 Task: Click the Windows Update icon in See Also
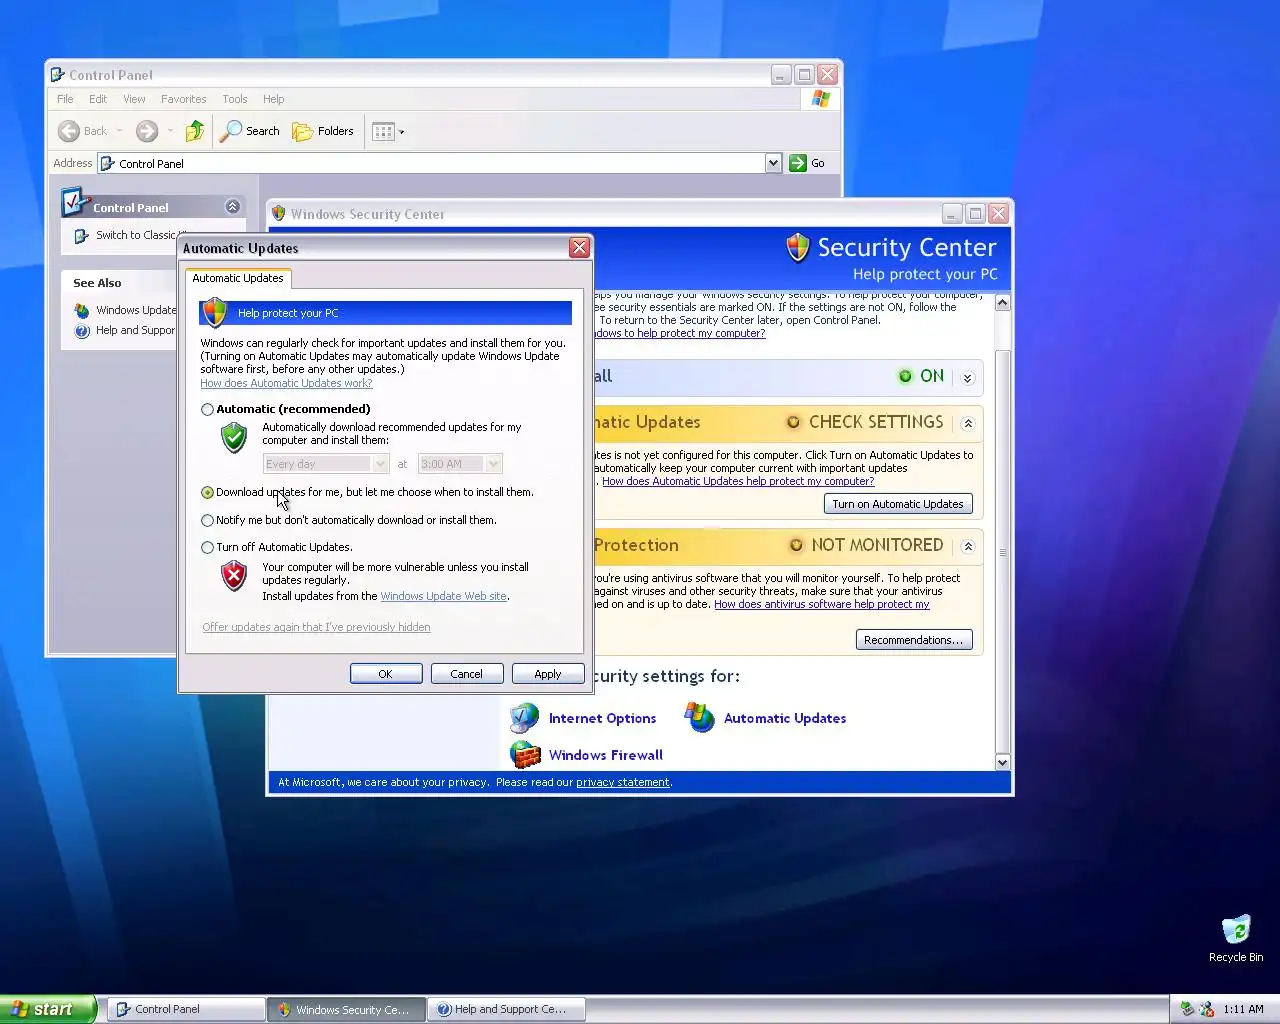[82, 310]
